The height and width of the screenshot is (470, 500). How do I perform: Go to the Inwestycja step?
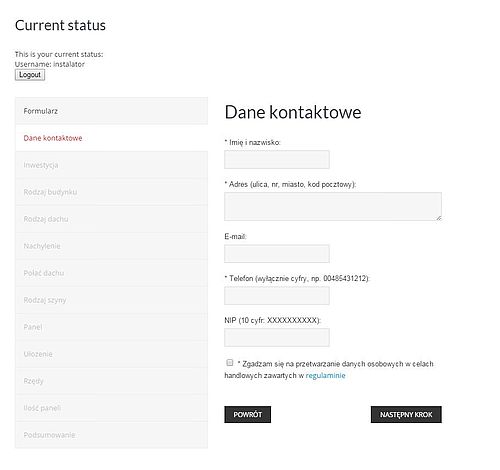pyautogui.click(x=111, y=165)
